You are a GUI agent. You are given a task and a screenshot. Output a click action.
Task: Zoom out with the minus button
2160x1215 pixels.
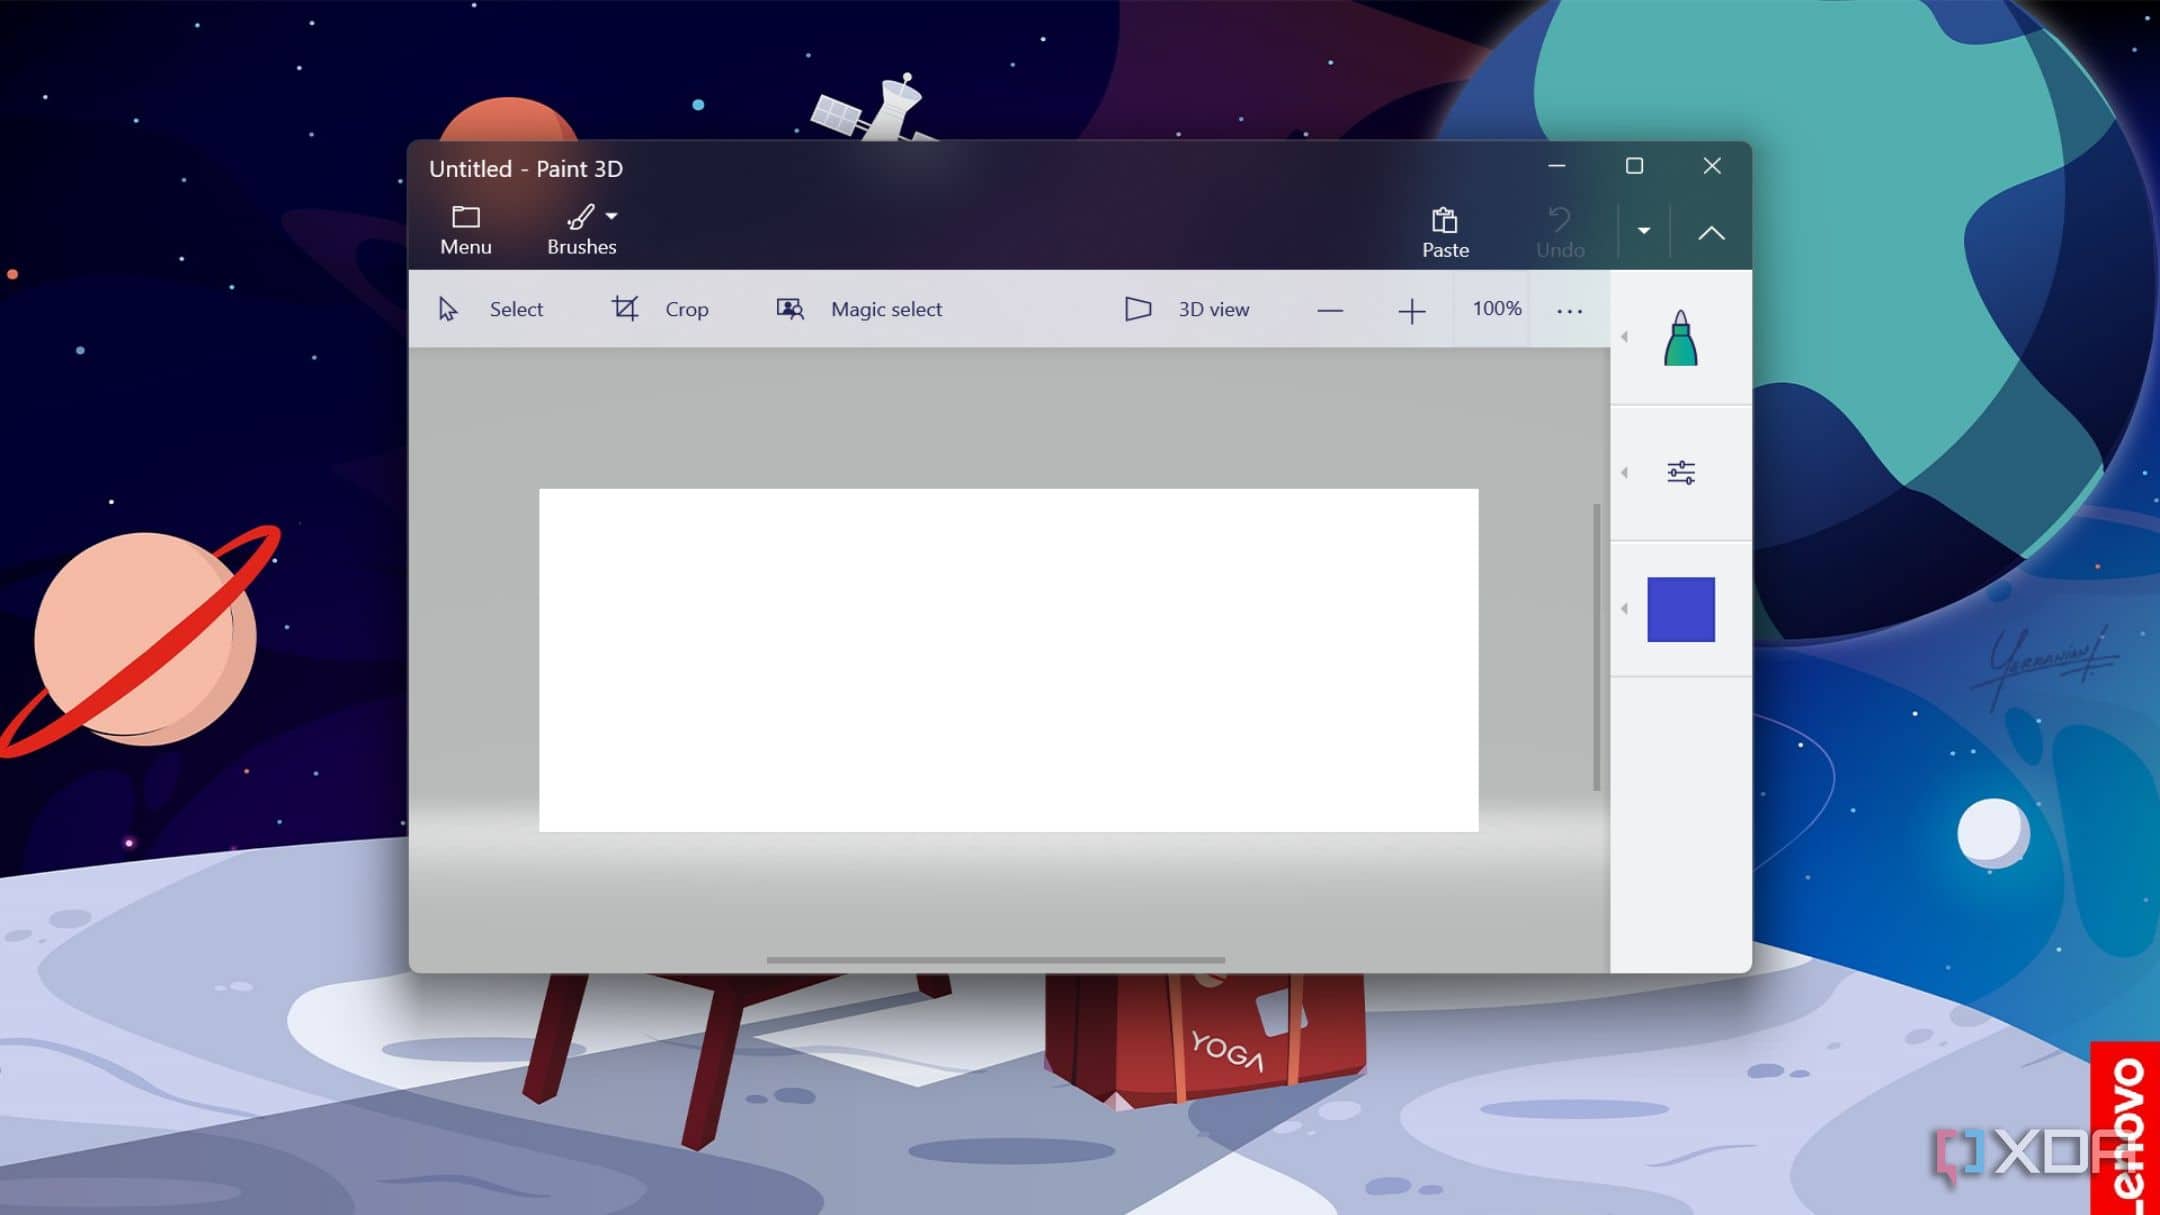(1330, 311)
